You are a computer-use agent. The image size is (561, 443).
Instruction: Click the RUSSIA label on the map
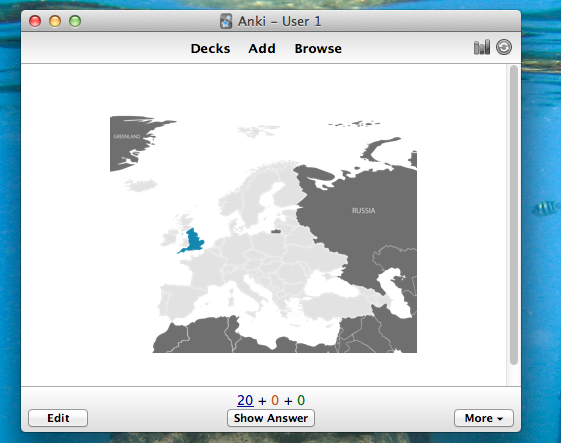364,210
